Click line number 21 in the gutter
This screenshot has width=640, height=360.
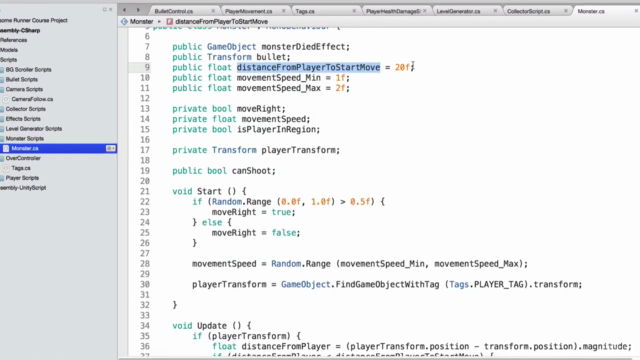click(x=144, y=191)
